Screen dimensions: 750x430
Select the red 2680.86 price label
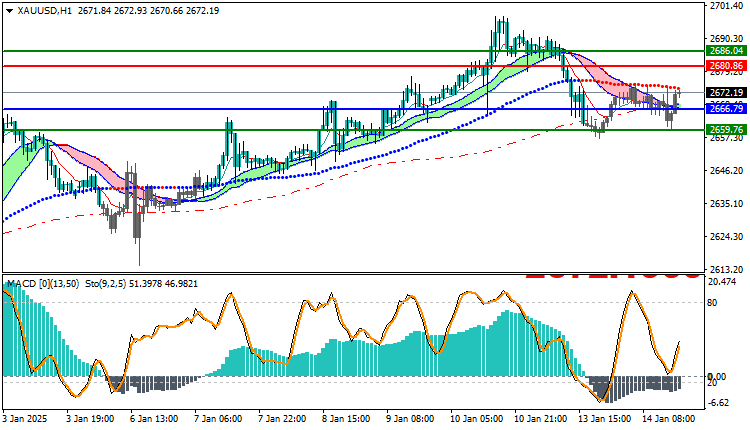coord(726,66)
